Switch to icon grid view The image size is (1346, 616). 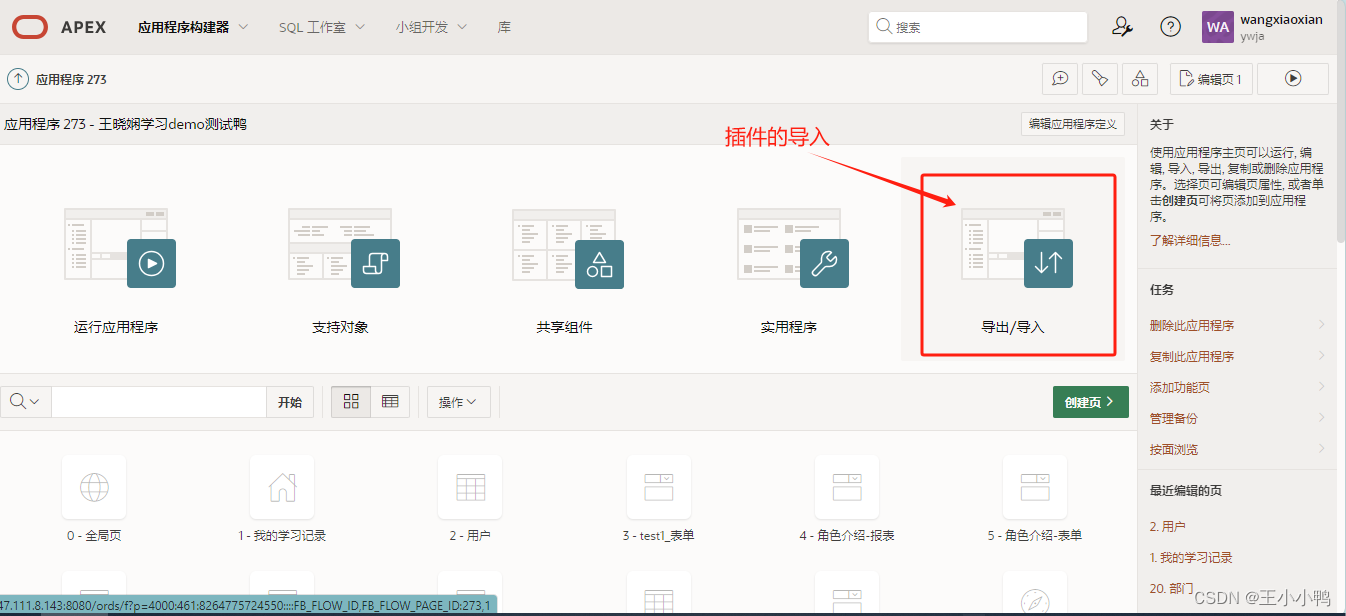tap(351, 401)
